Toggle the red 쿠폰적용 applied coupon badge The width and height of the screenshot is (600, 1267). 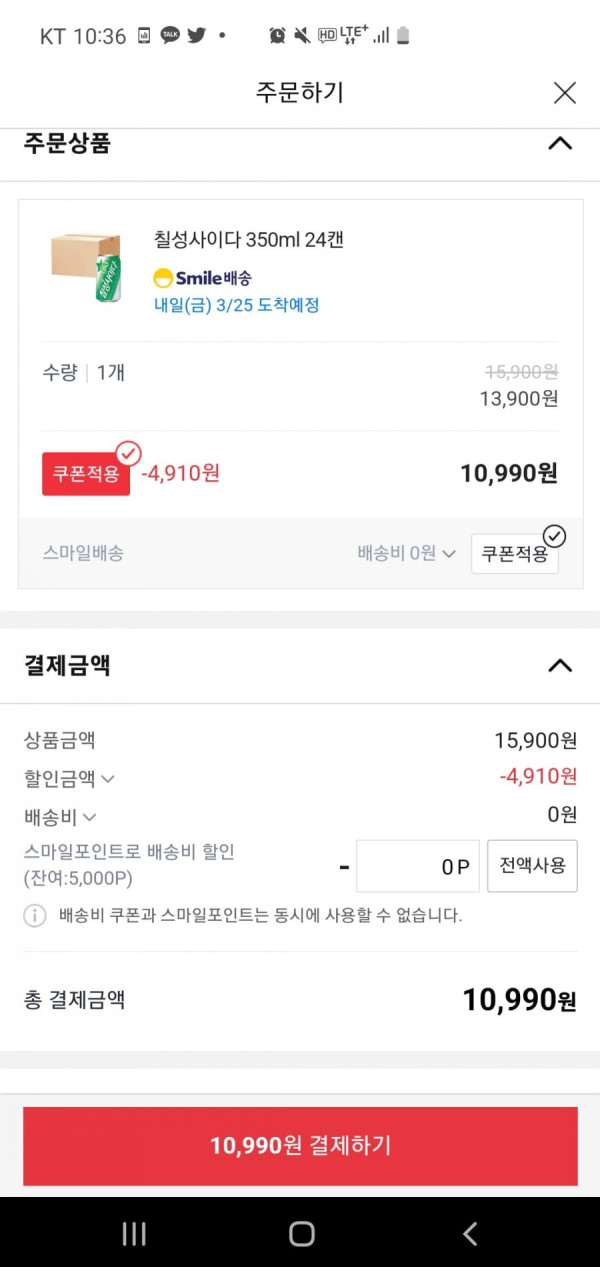[x=86, y=473]
